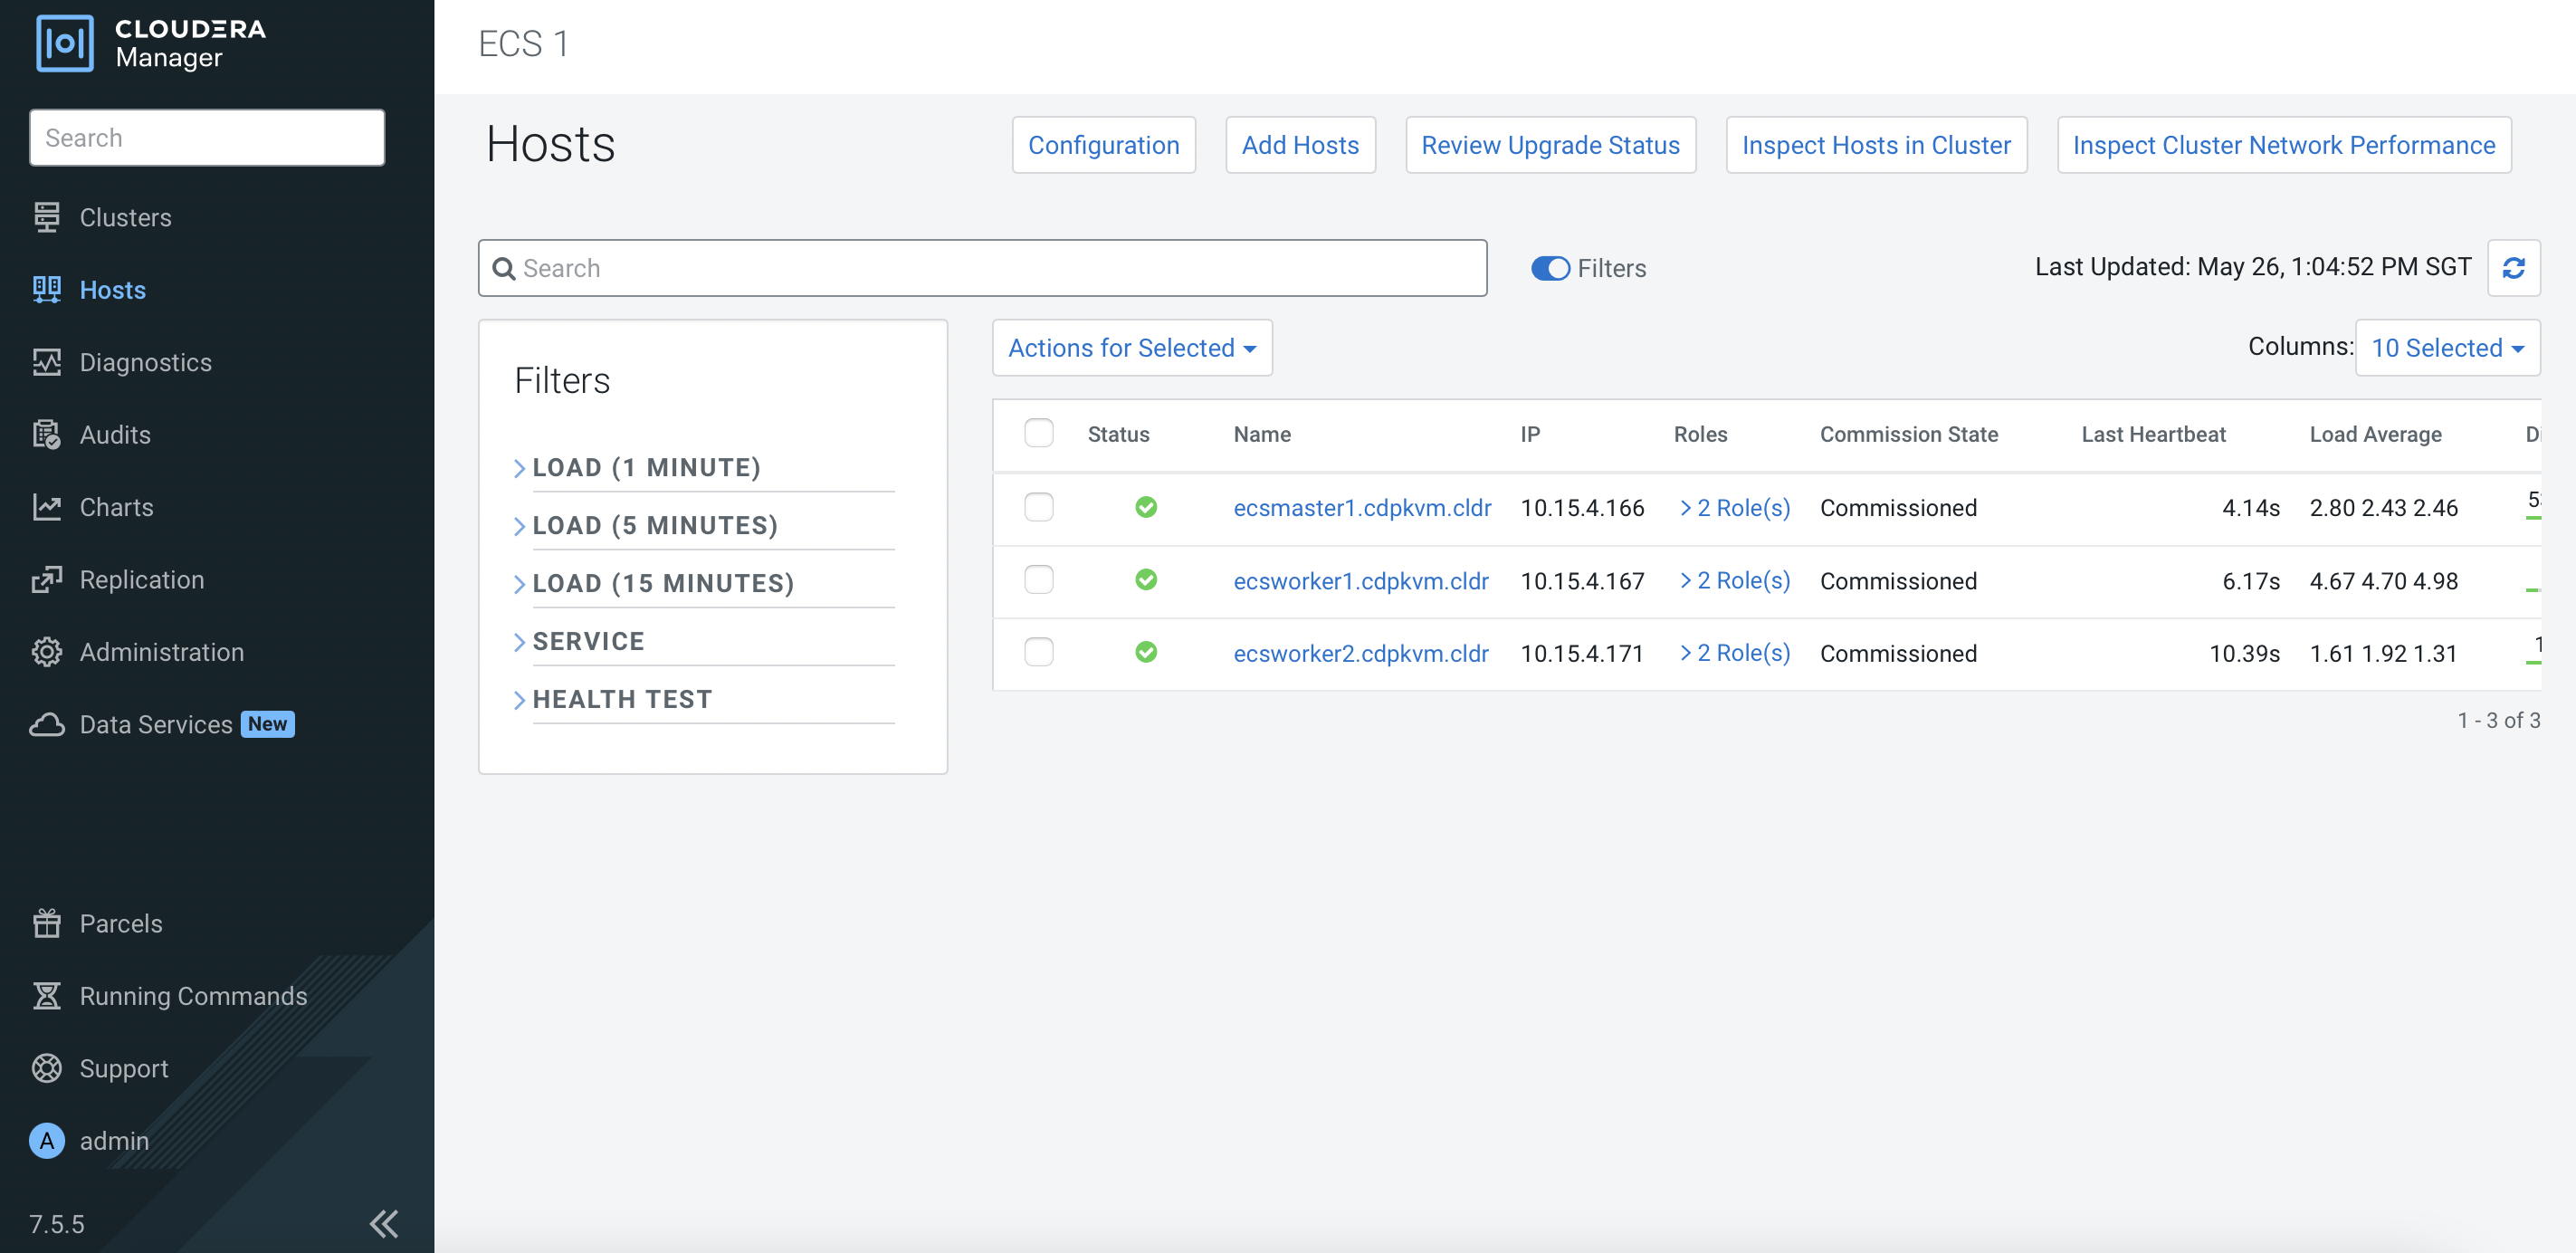The image size is (2576, 1253).
Task: Expand the HEALTH TEST filter section
Action: coord(621,698)
